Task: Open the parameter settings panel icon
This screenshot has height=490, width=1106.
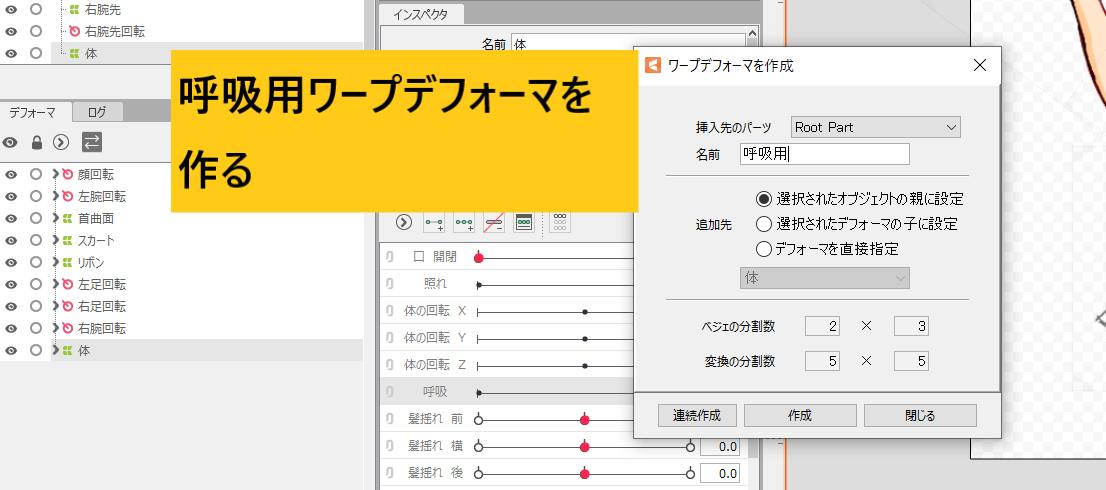Action: [x=523, y=222]
